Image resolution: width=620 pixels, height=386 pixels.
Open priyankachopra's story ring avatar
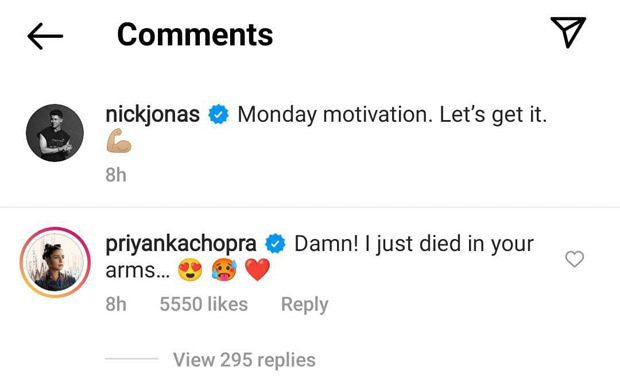[55, 262]
